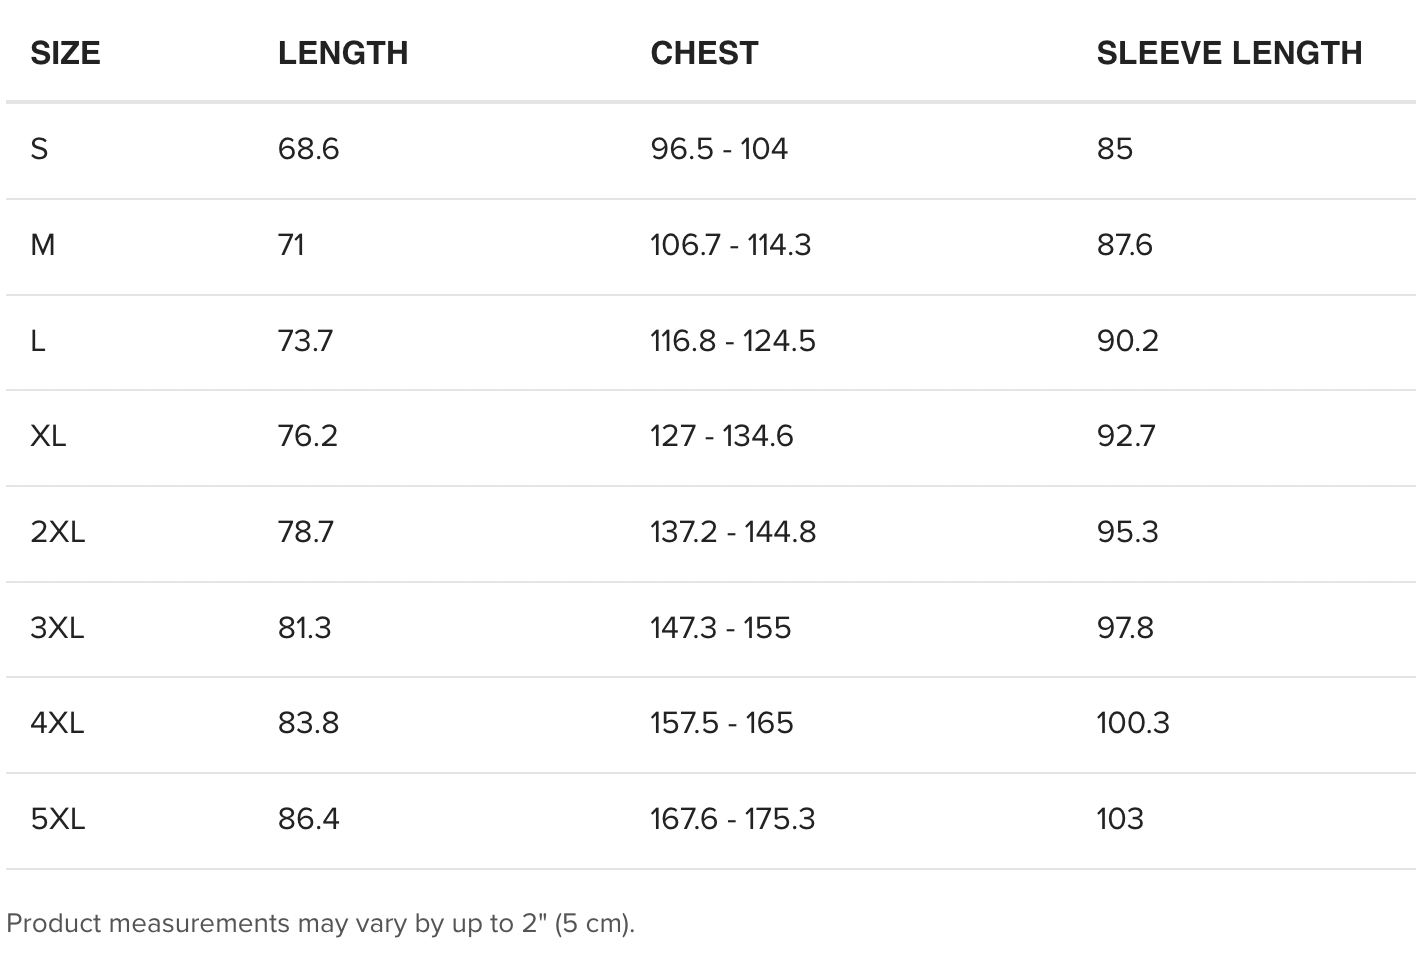Screen dimensions: 1416x964
Task: Select the 3XL size row label
Action: click(x=57, y=628)
